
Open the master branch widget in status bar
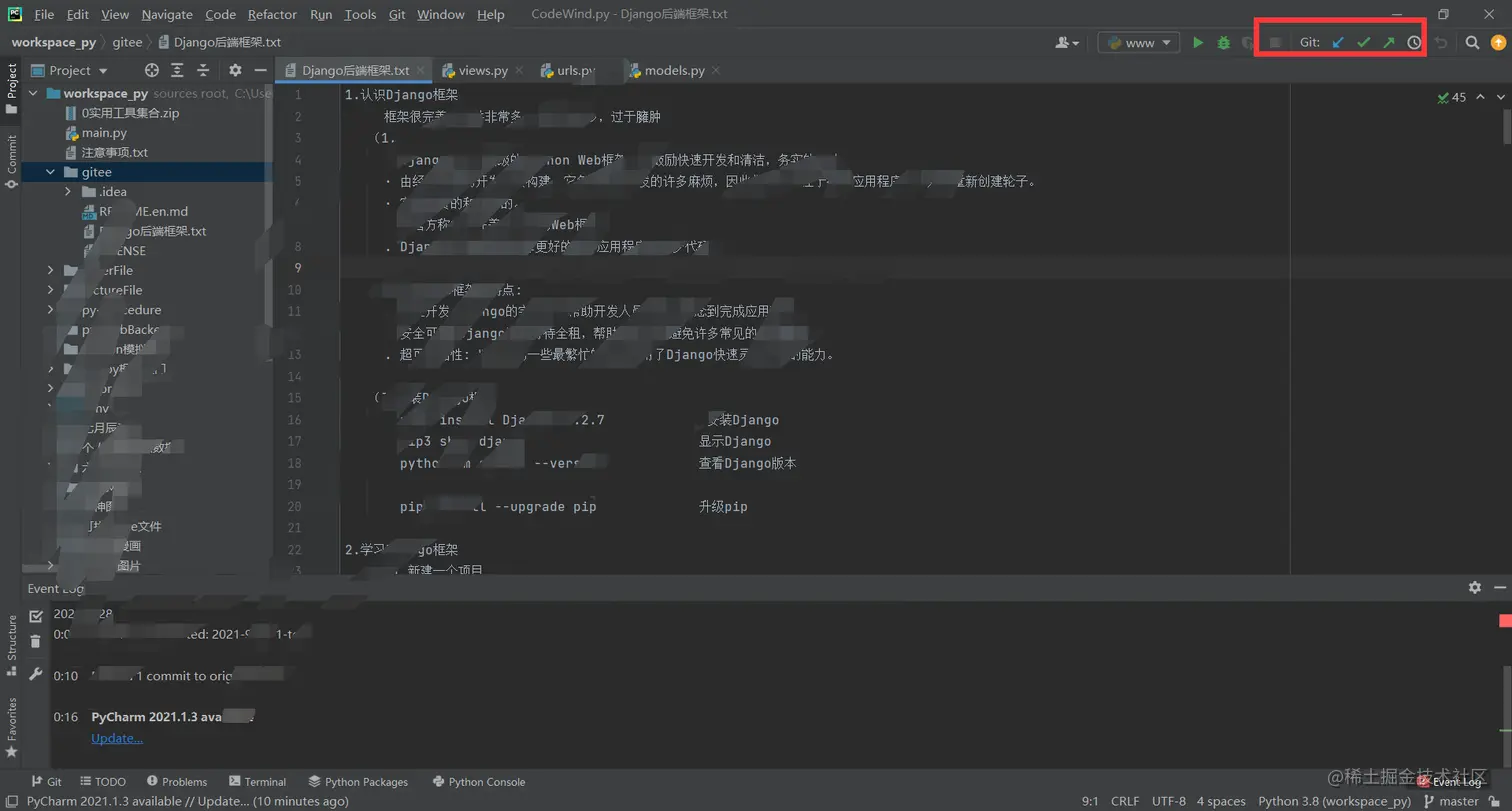coord(1451,801)
